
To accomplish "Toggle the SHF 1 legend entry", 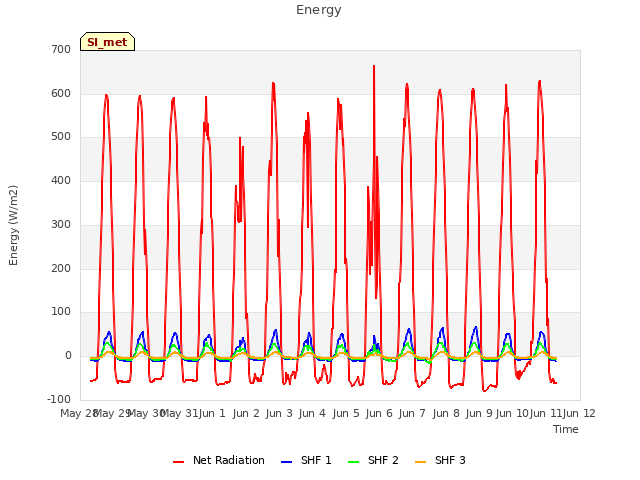I will pos(306,460).
